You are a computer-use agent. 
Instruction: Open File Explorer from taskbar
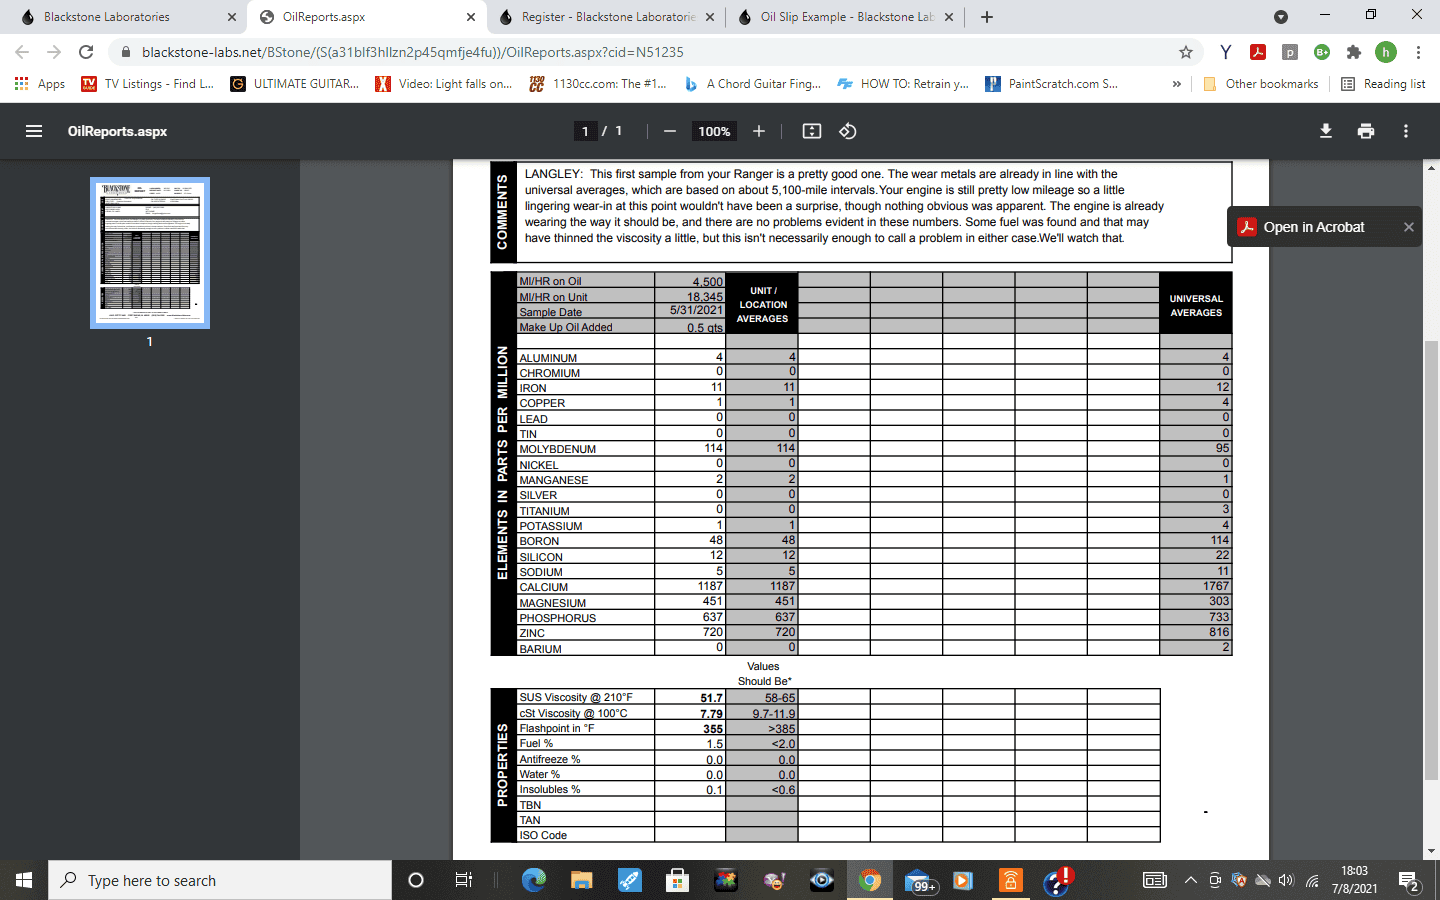(582, 880)
